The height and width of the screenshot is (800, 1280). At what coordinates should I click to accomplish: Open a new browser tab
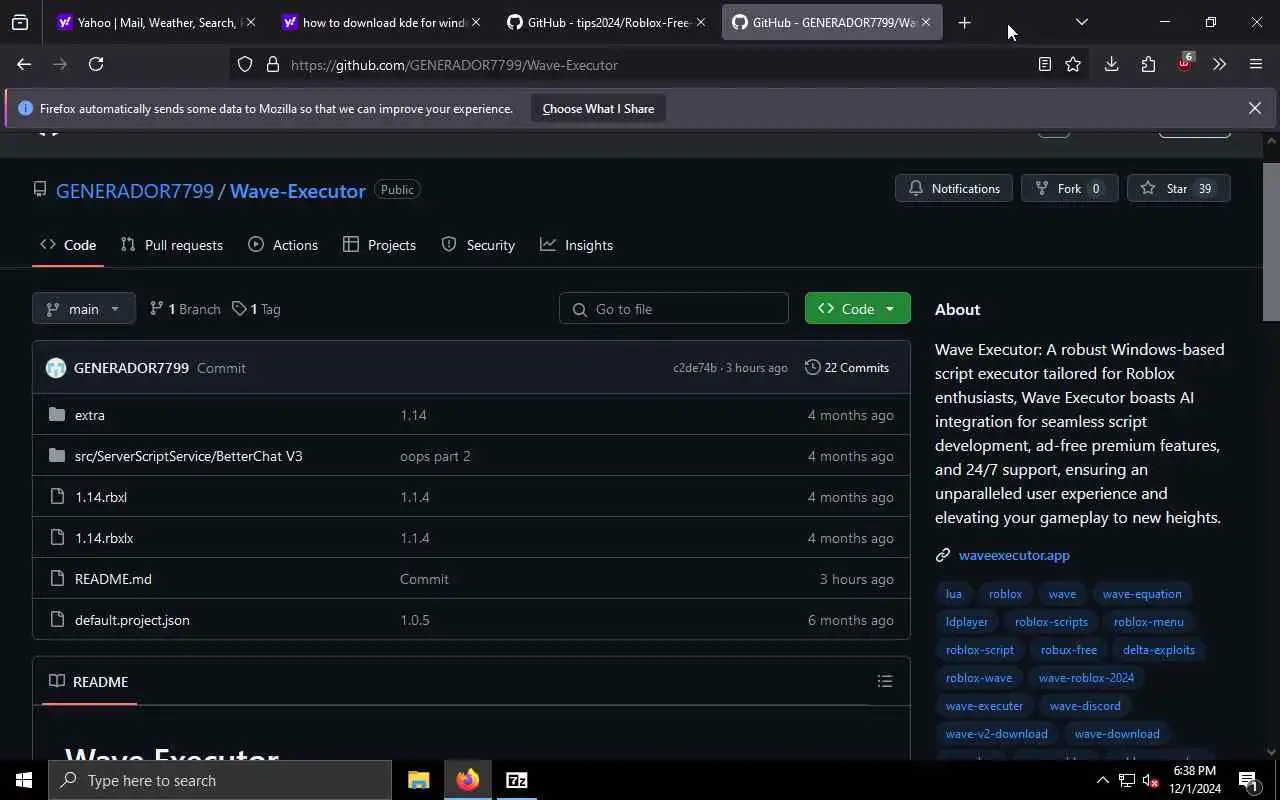click(x=964, y=22)
